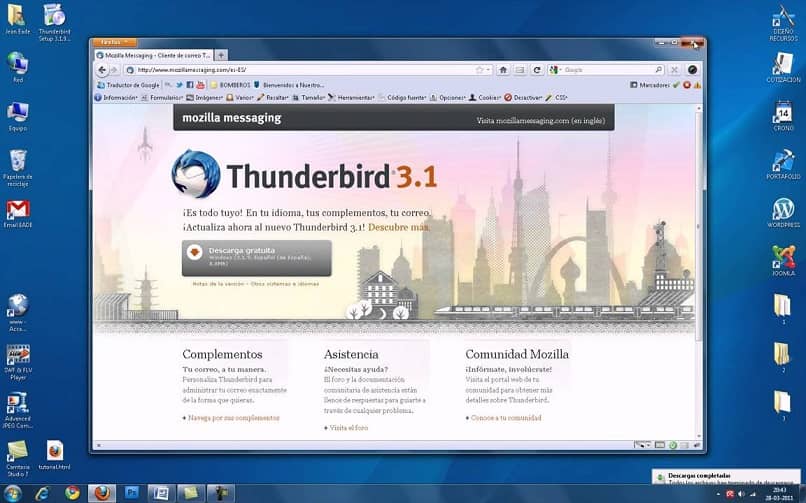Open the Conoce a tu comunidad link

click(x=506, y=418)
